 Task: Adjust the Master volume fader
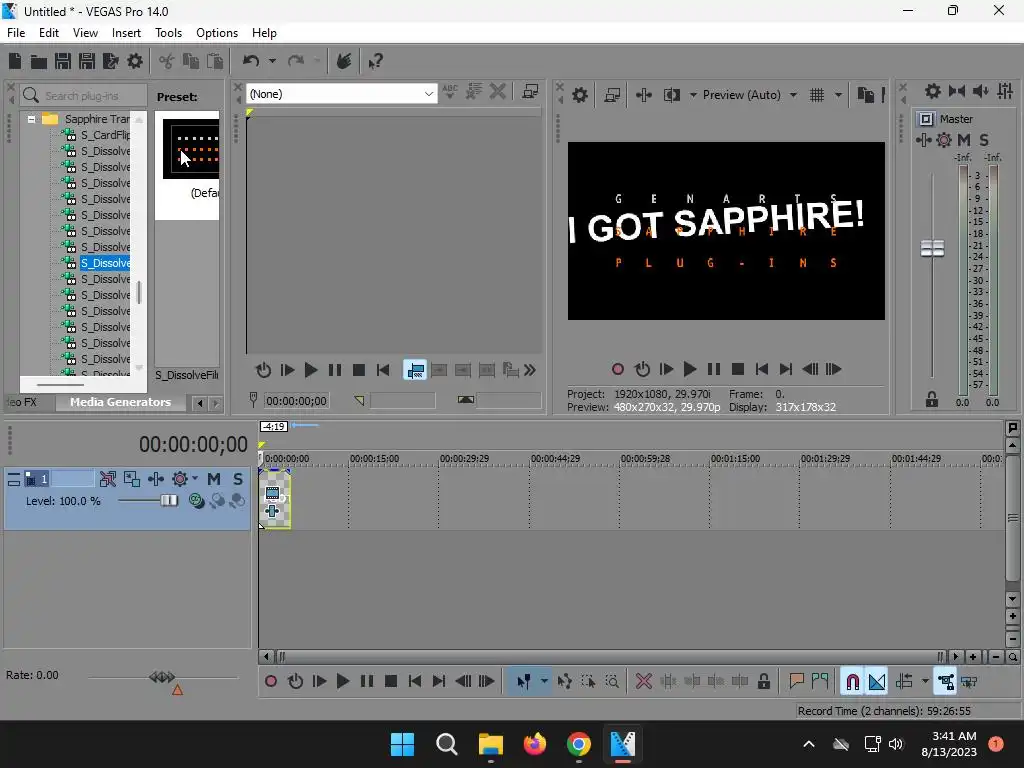click(x=933, y=249)
